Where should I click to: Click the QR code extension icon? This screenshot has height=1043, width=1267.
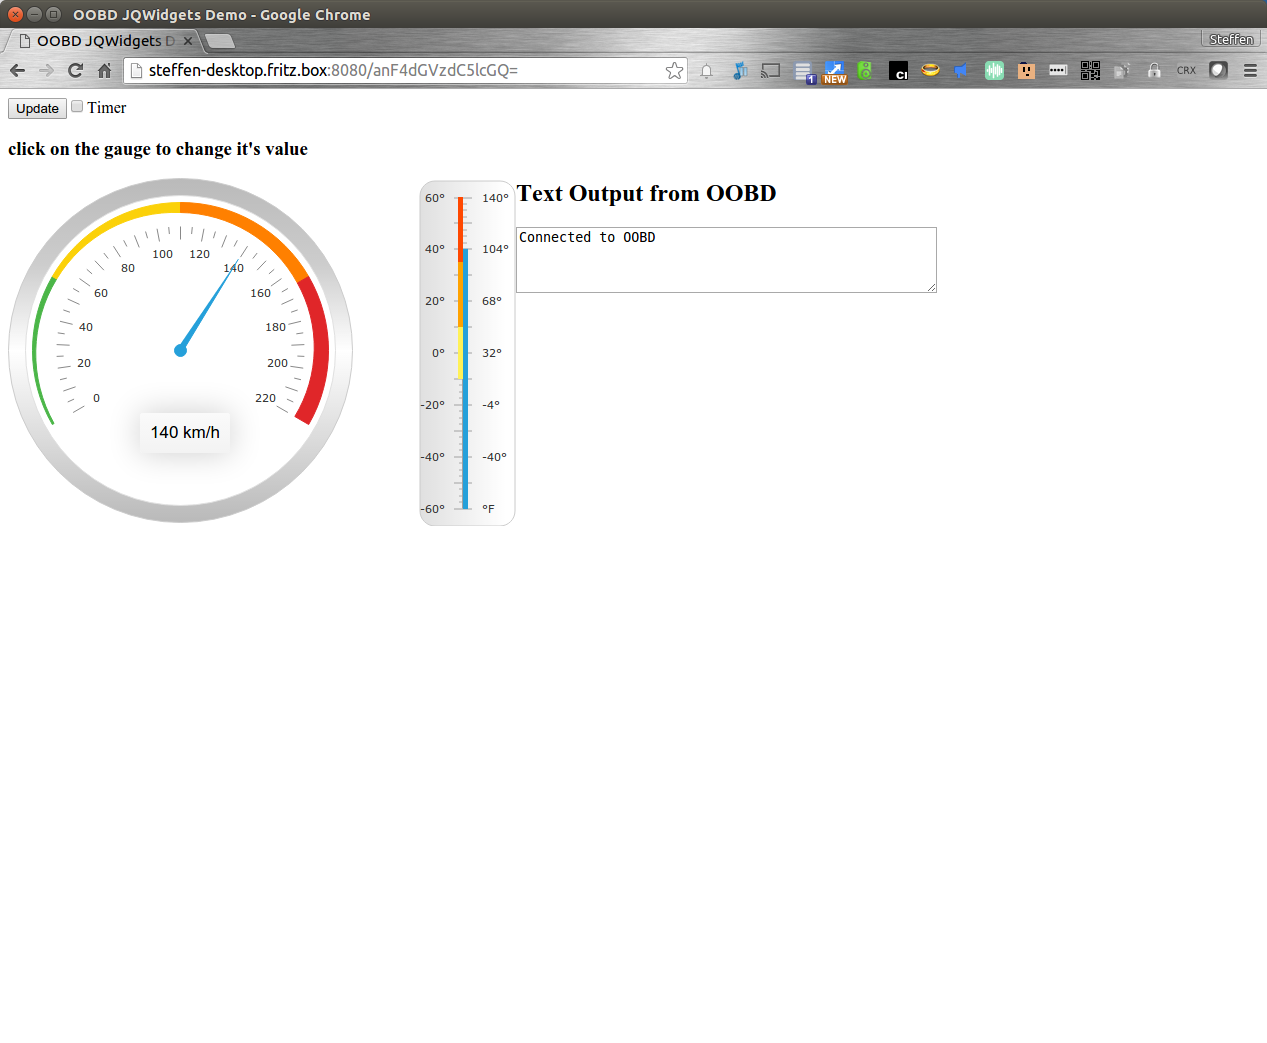point(1090,70)
